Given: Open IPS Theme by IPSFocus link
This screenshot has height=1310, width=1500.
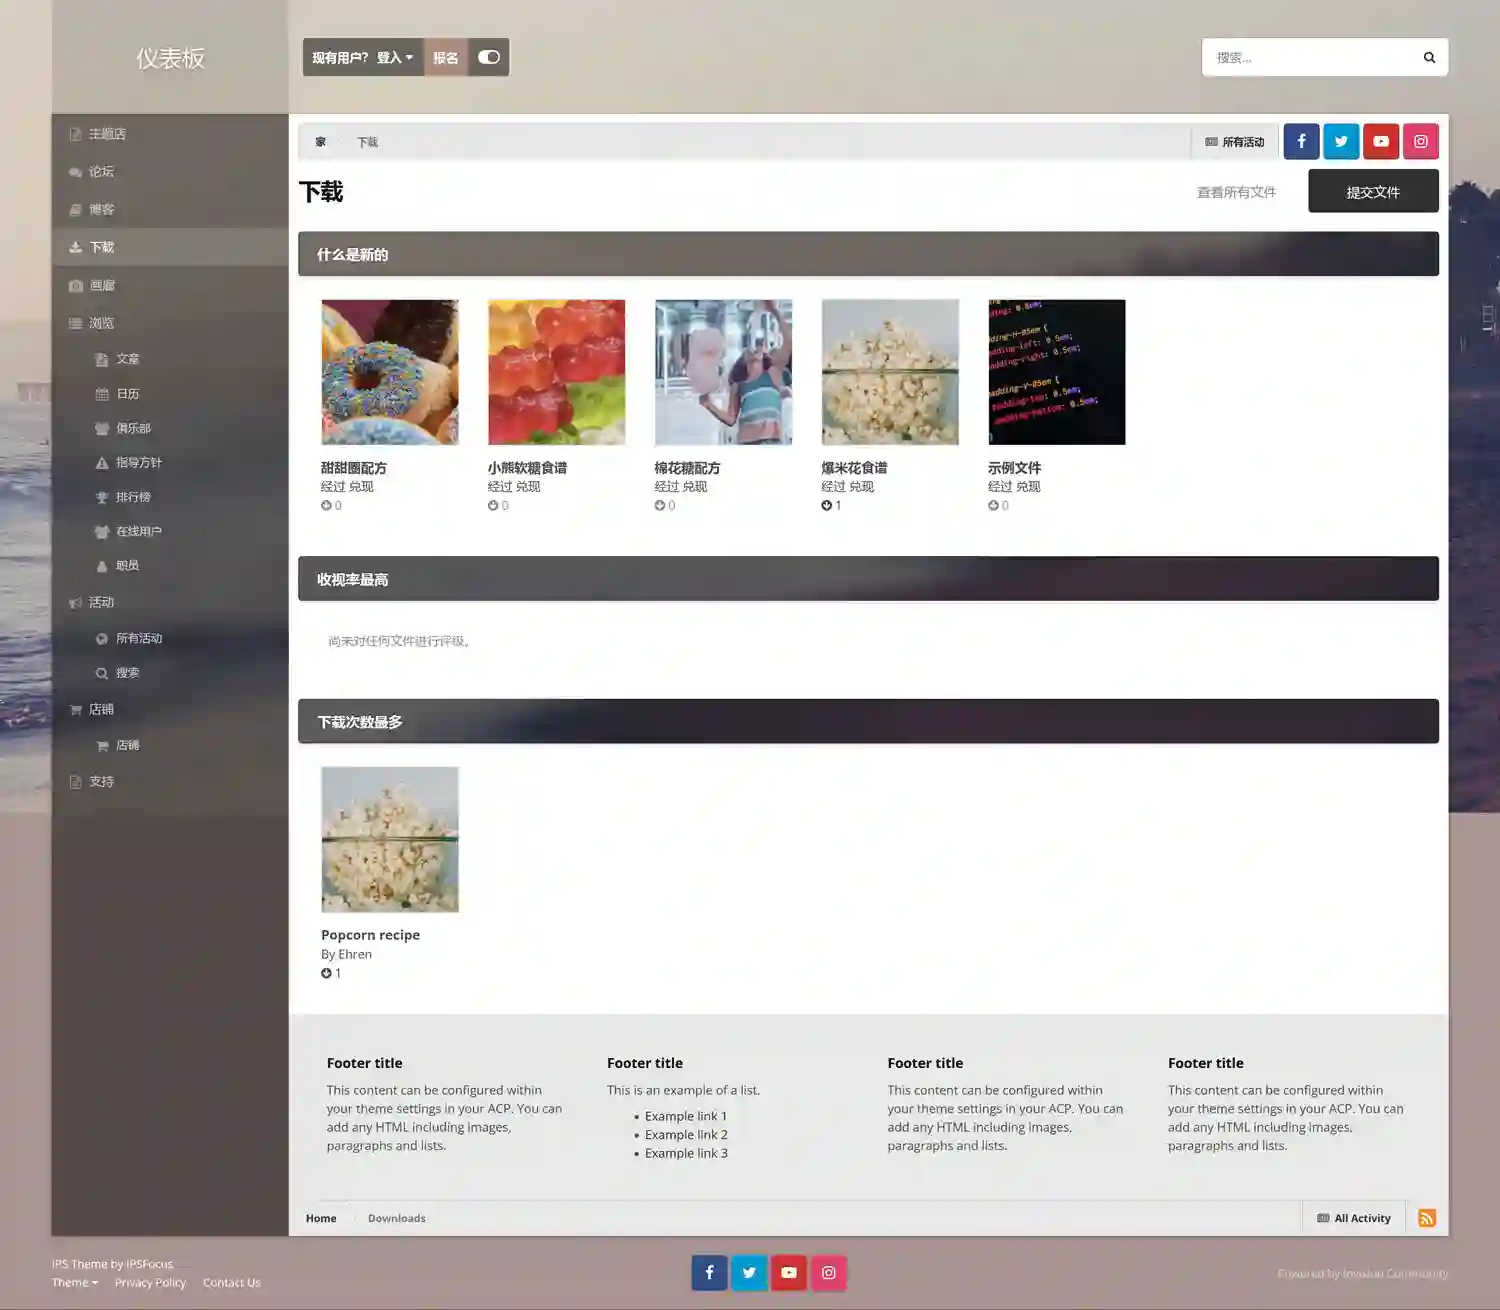Looking at the screenshot, I should pyautogui.click(x=112, y=1264).
